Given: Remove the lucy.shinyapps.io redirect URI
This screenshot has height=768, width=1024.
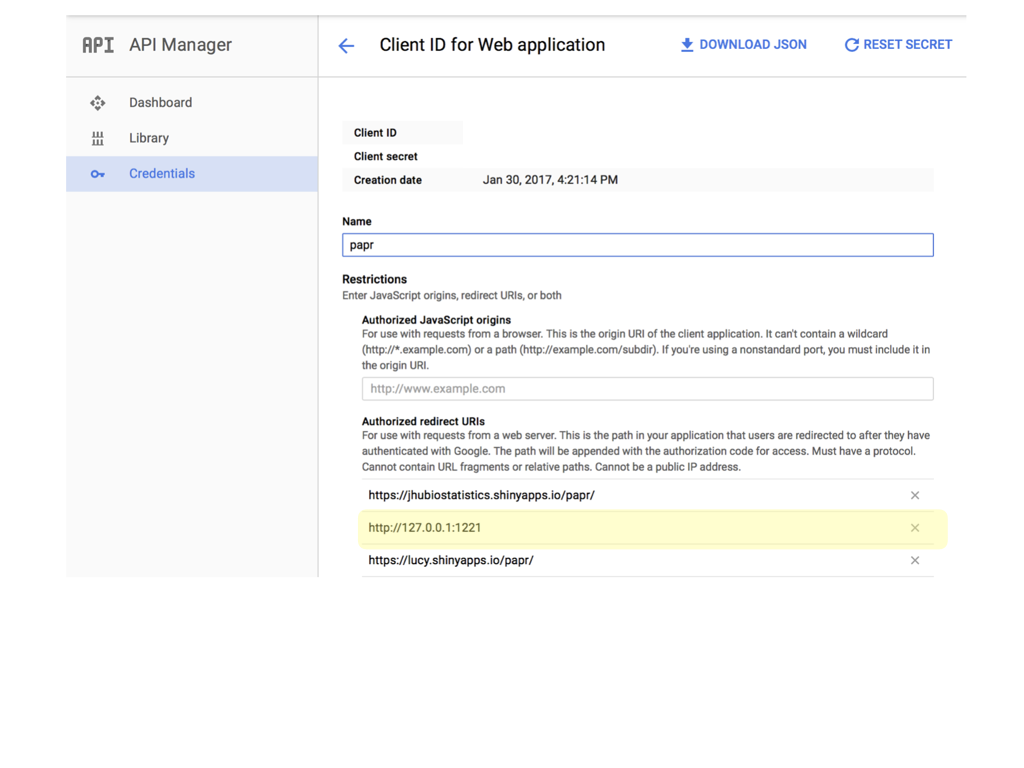Looking at the screenshot, I should pyautogui.click(x=915, y=560).
